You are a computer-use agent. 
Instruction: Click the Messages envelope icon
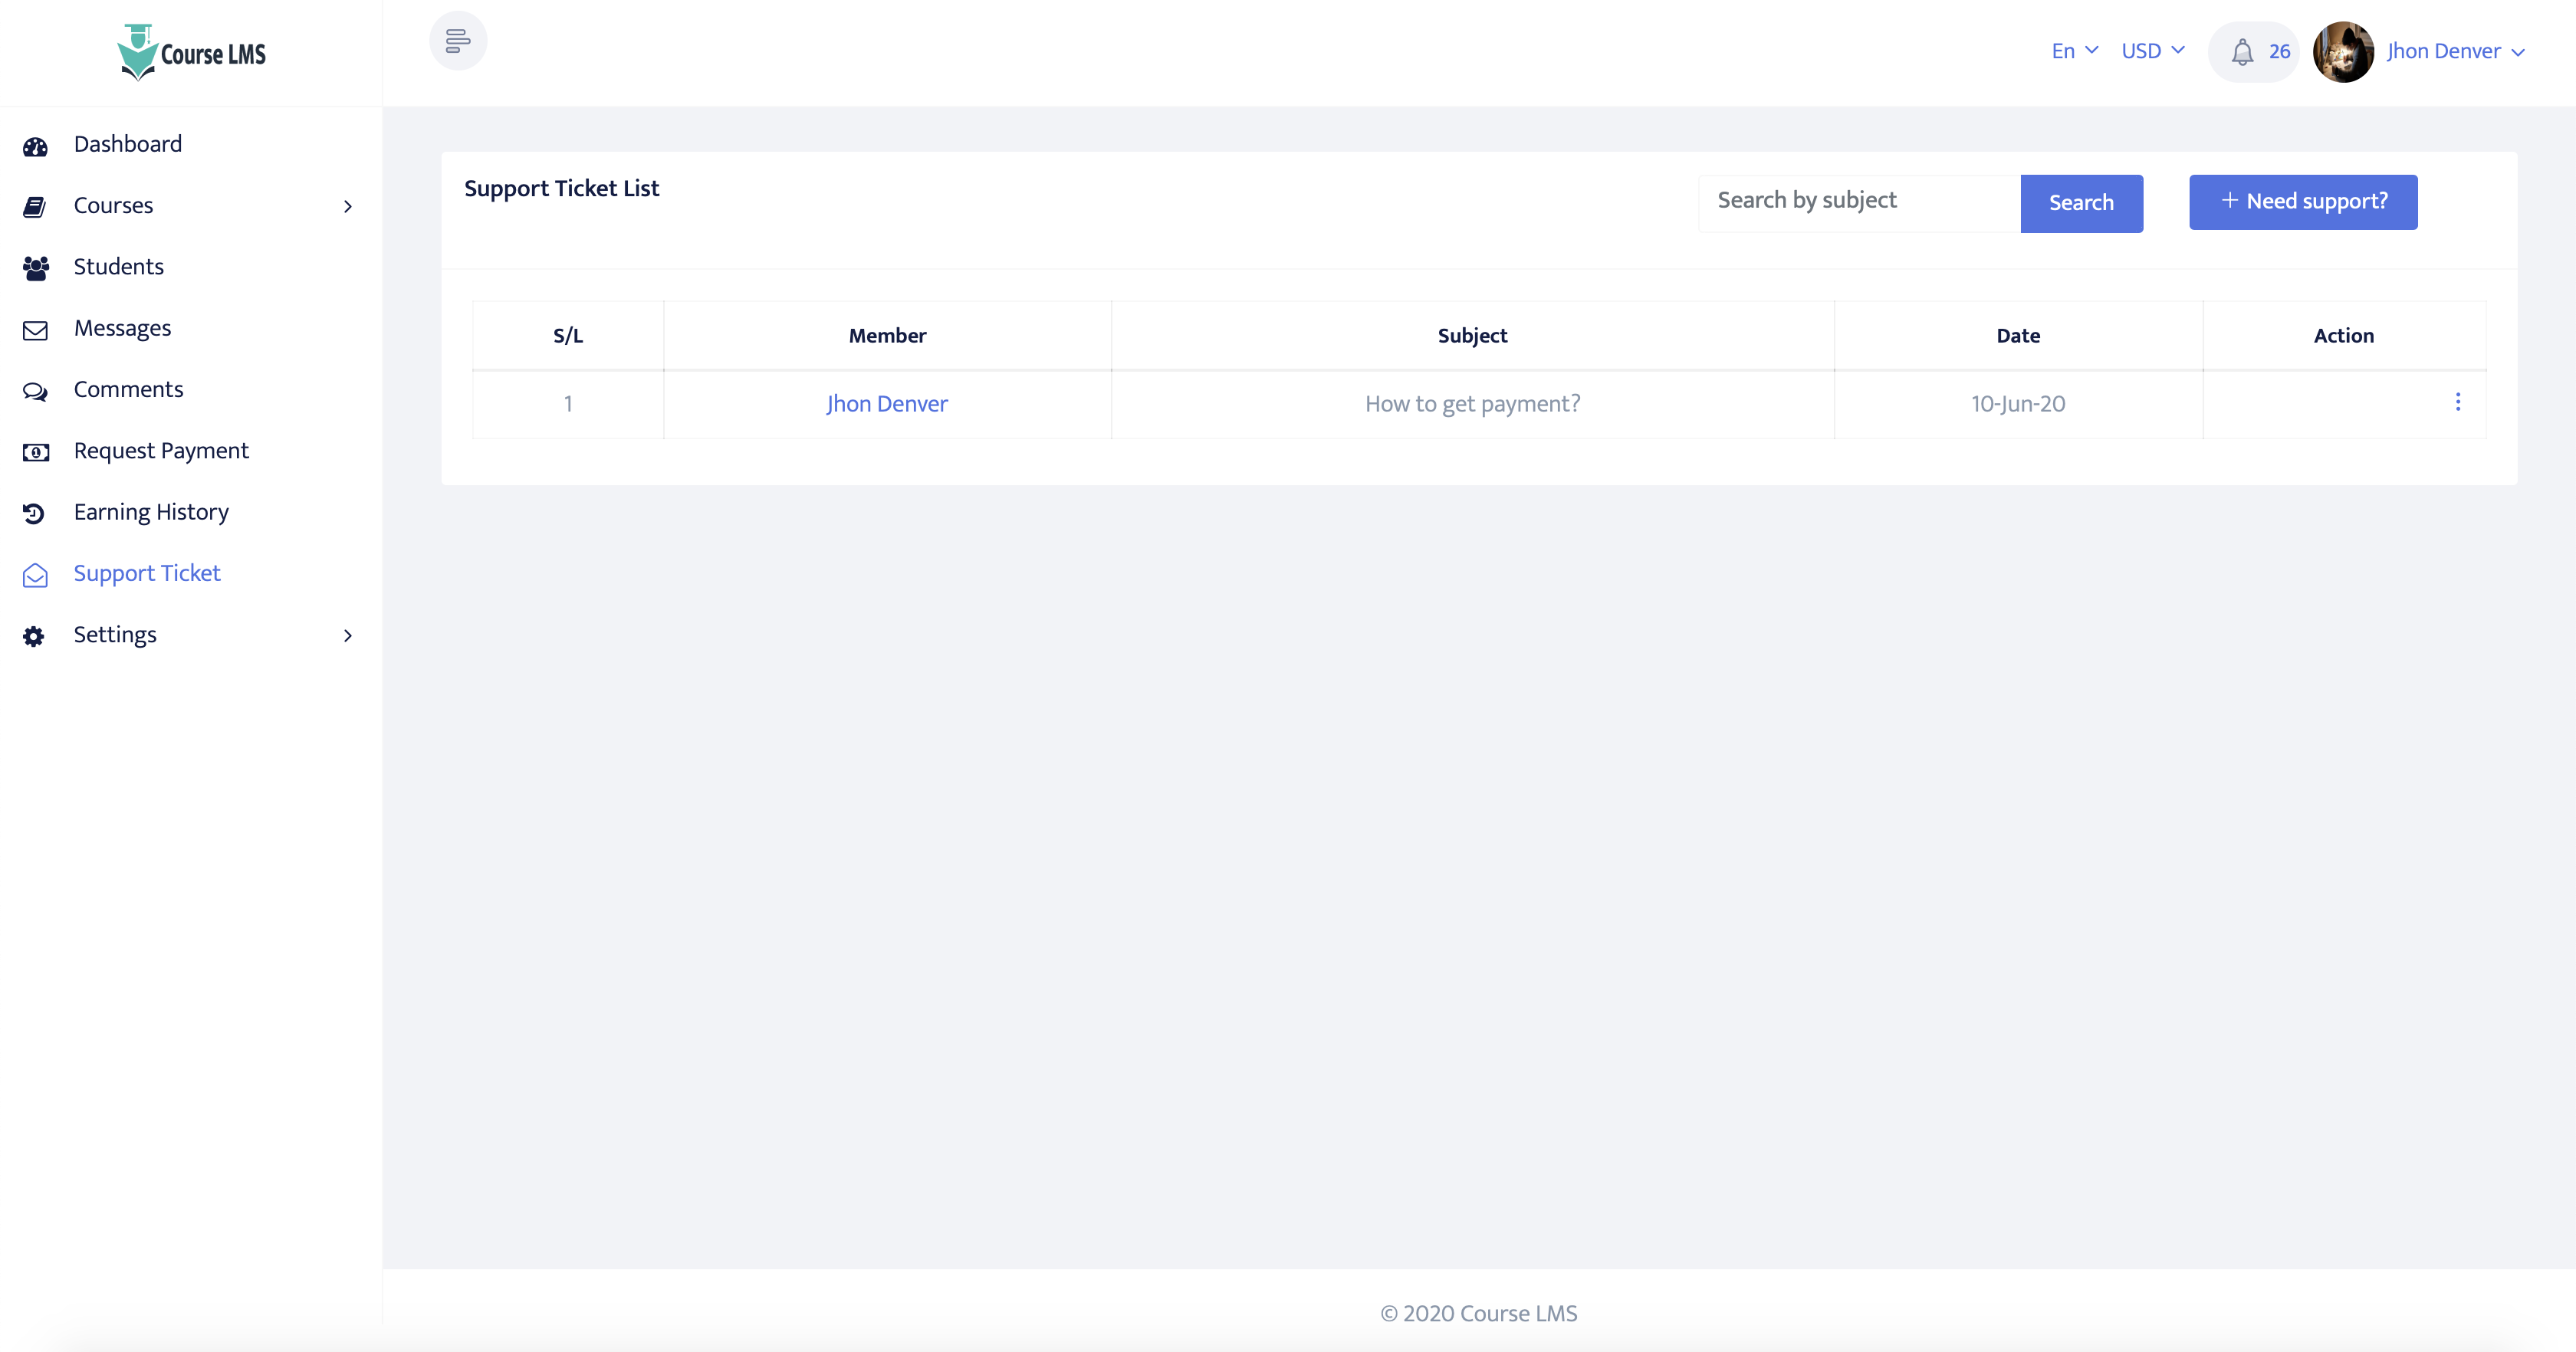point(35,330)
